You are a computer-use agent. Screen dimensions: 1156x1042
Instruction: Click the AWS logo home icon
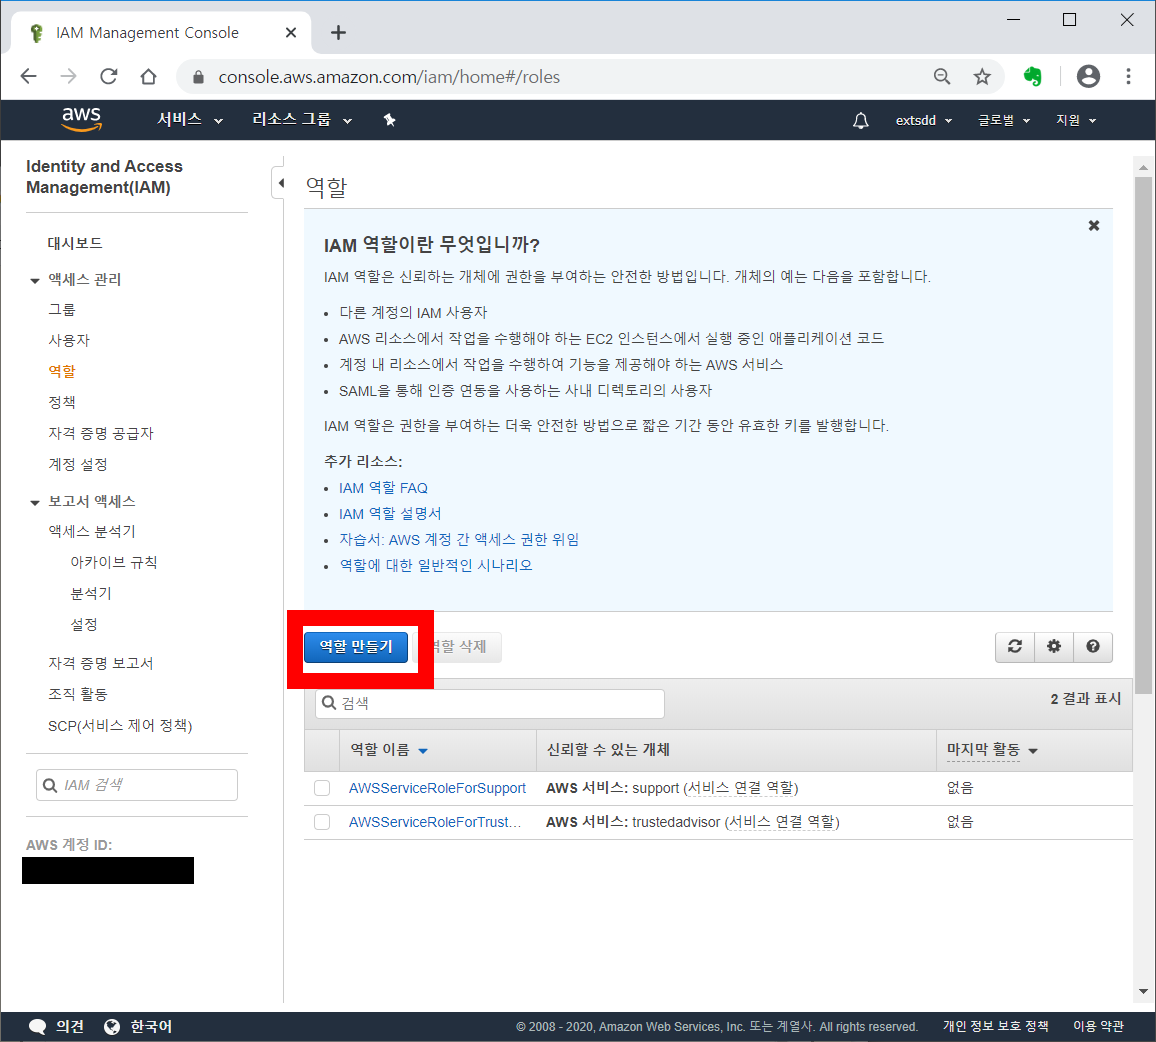[81, 119]
